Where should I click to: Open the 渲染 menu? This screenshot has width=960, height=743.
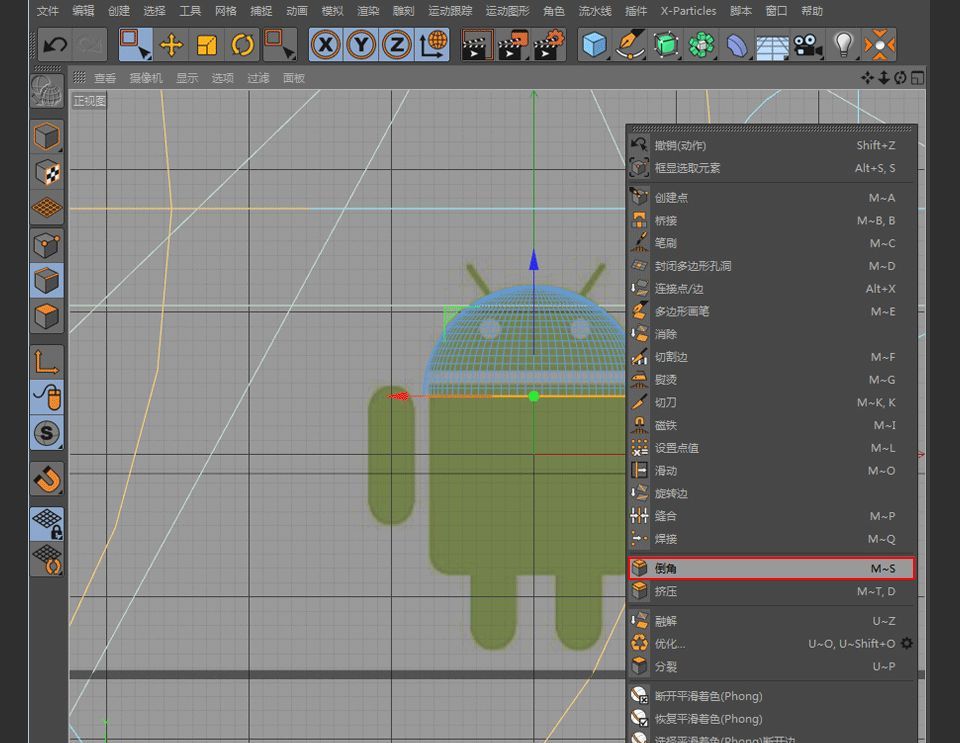[368, 11]
